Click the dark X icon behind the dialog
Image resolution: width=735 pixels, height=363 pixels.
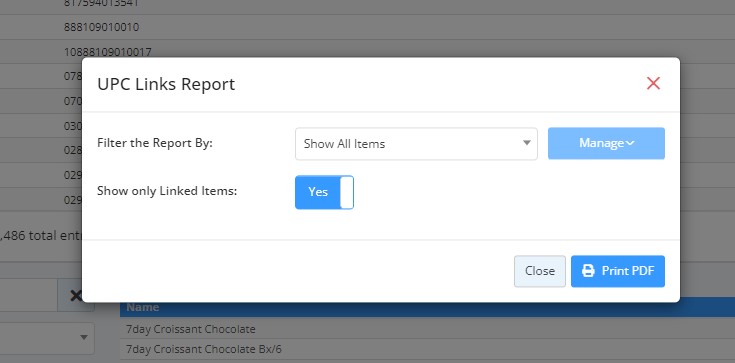75,295
